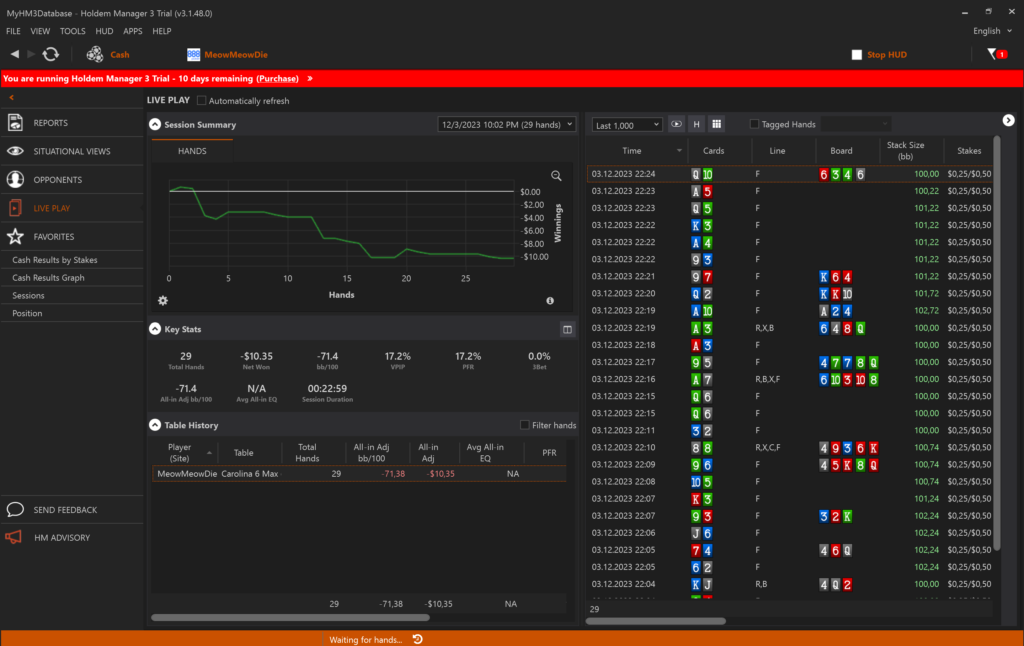The height and width of the screenshot is (646, 1024).
Task: Open the VIEW menu
Action: tap(40, 31)
